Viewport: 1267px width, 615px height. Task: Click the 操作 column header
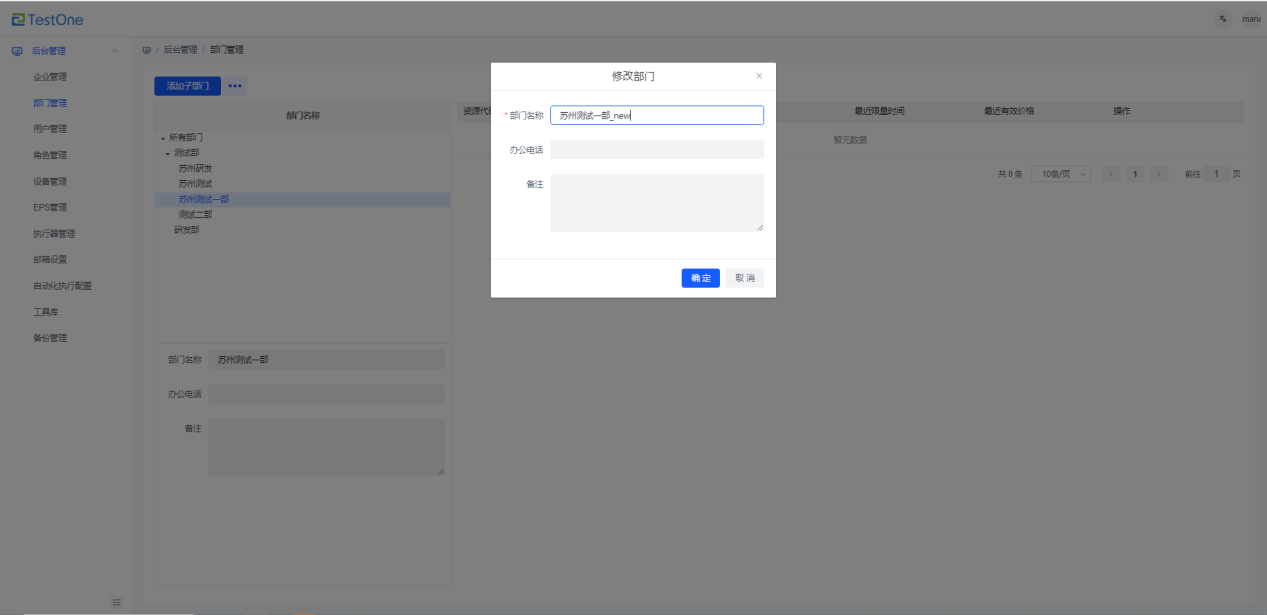coord(1122,111)
